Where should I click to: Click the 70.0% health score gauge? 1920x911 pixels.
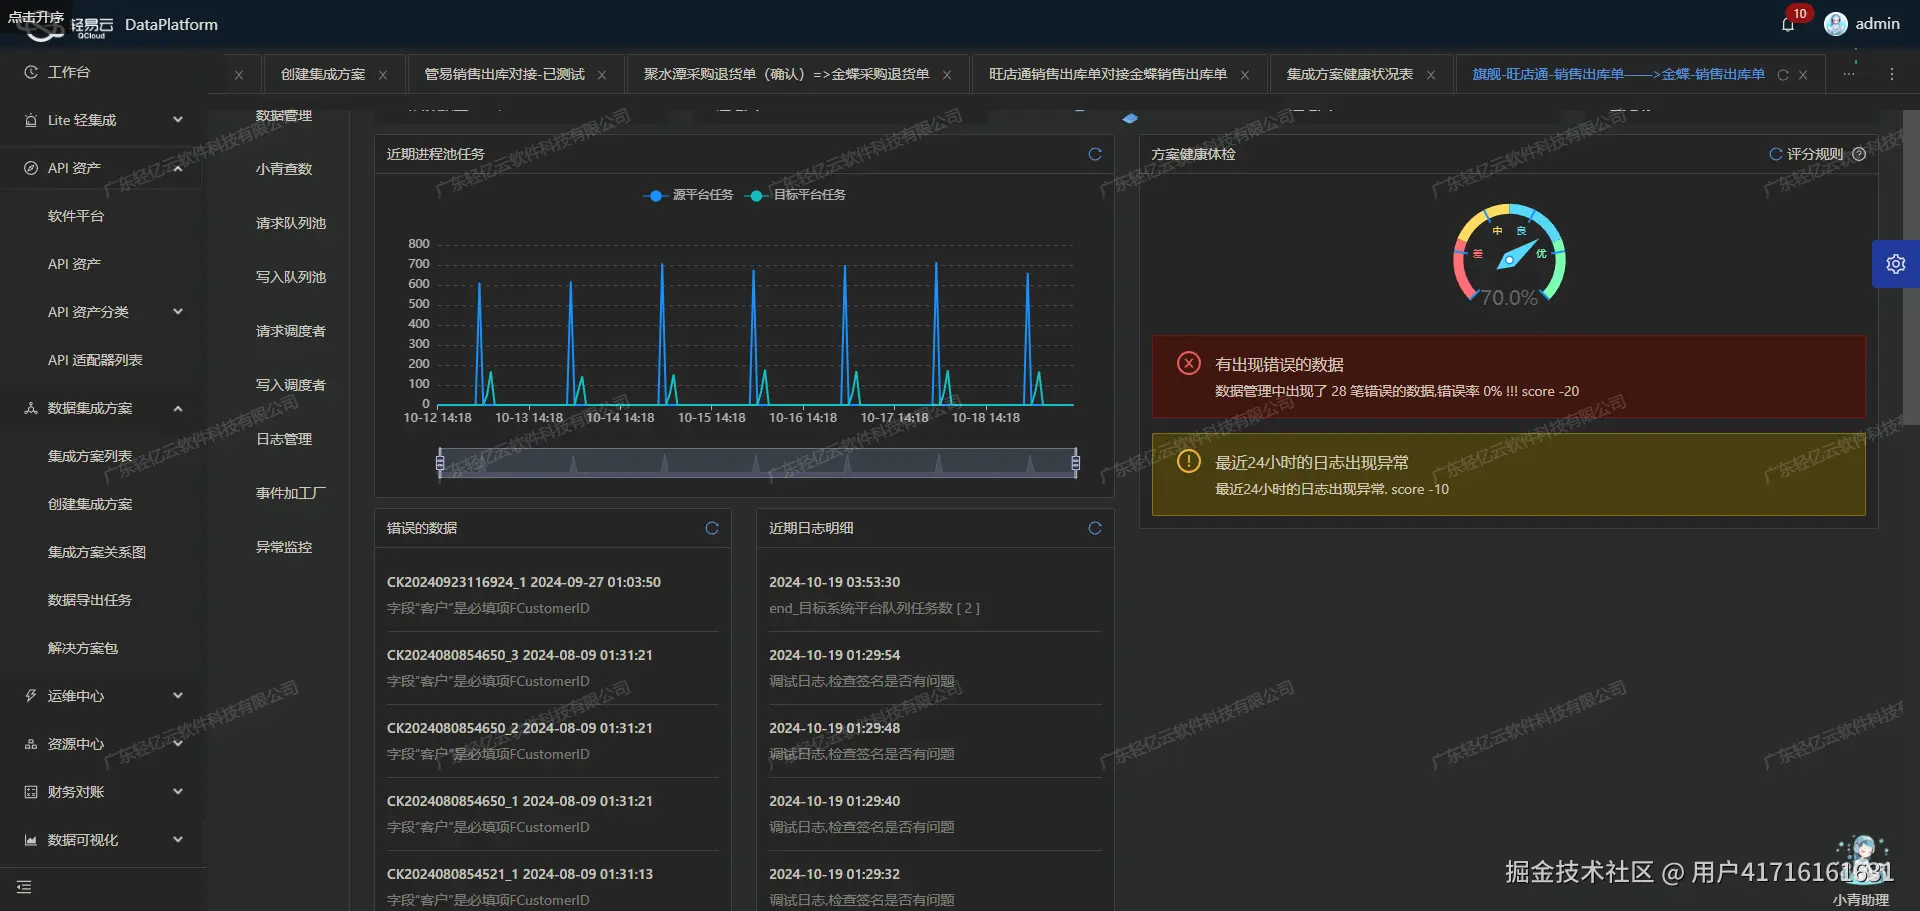click(1509, 257)
